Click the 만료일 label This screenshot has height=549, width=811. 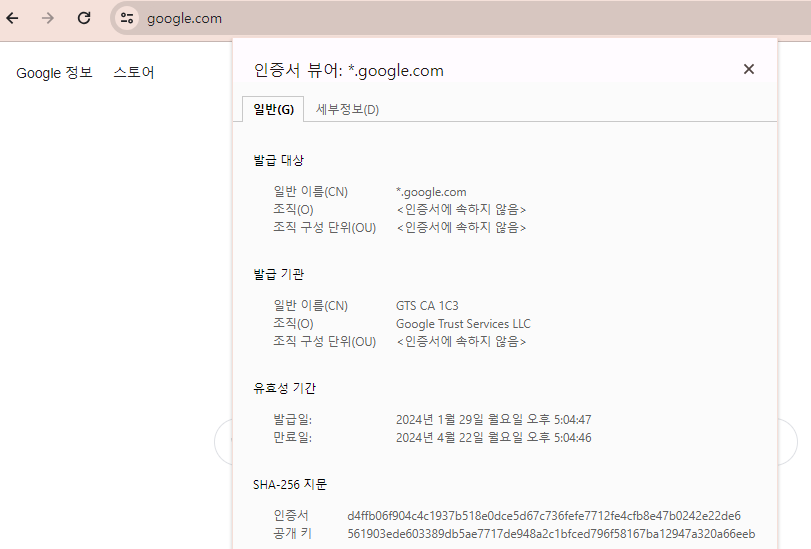(293, 438)
